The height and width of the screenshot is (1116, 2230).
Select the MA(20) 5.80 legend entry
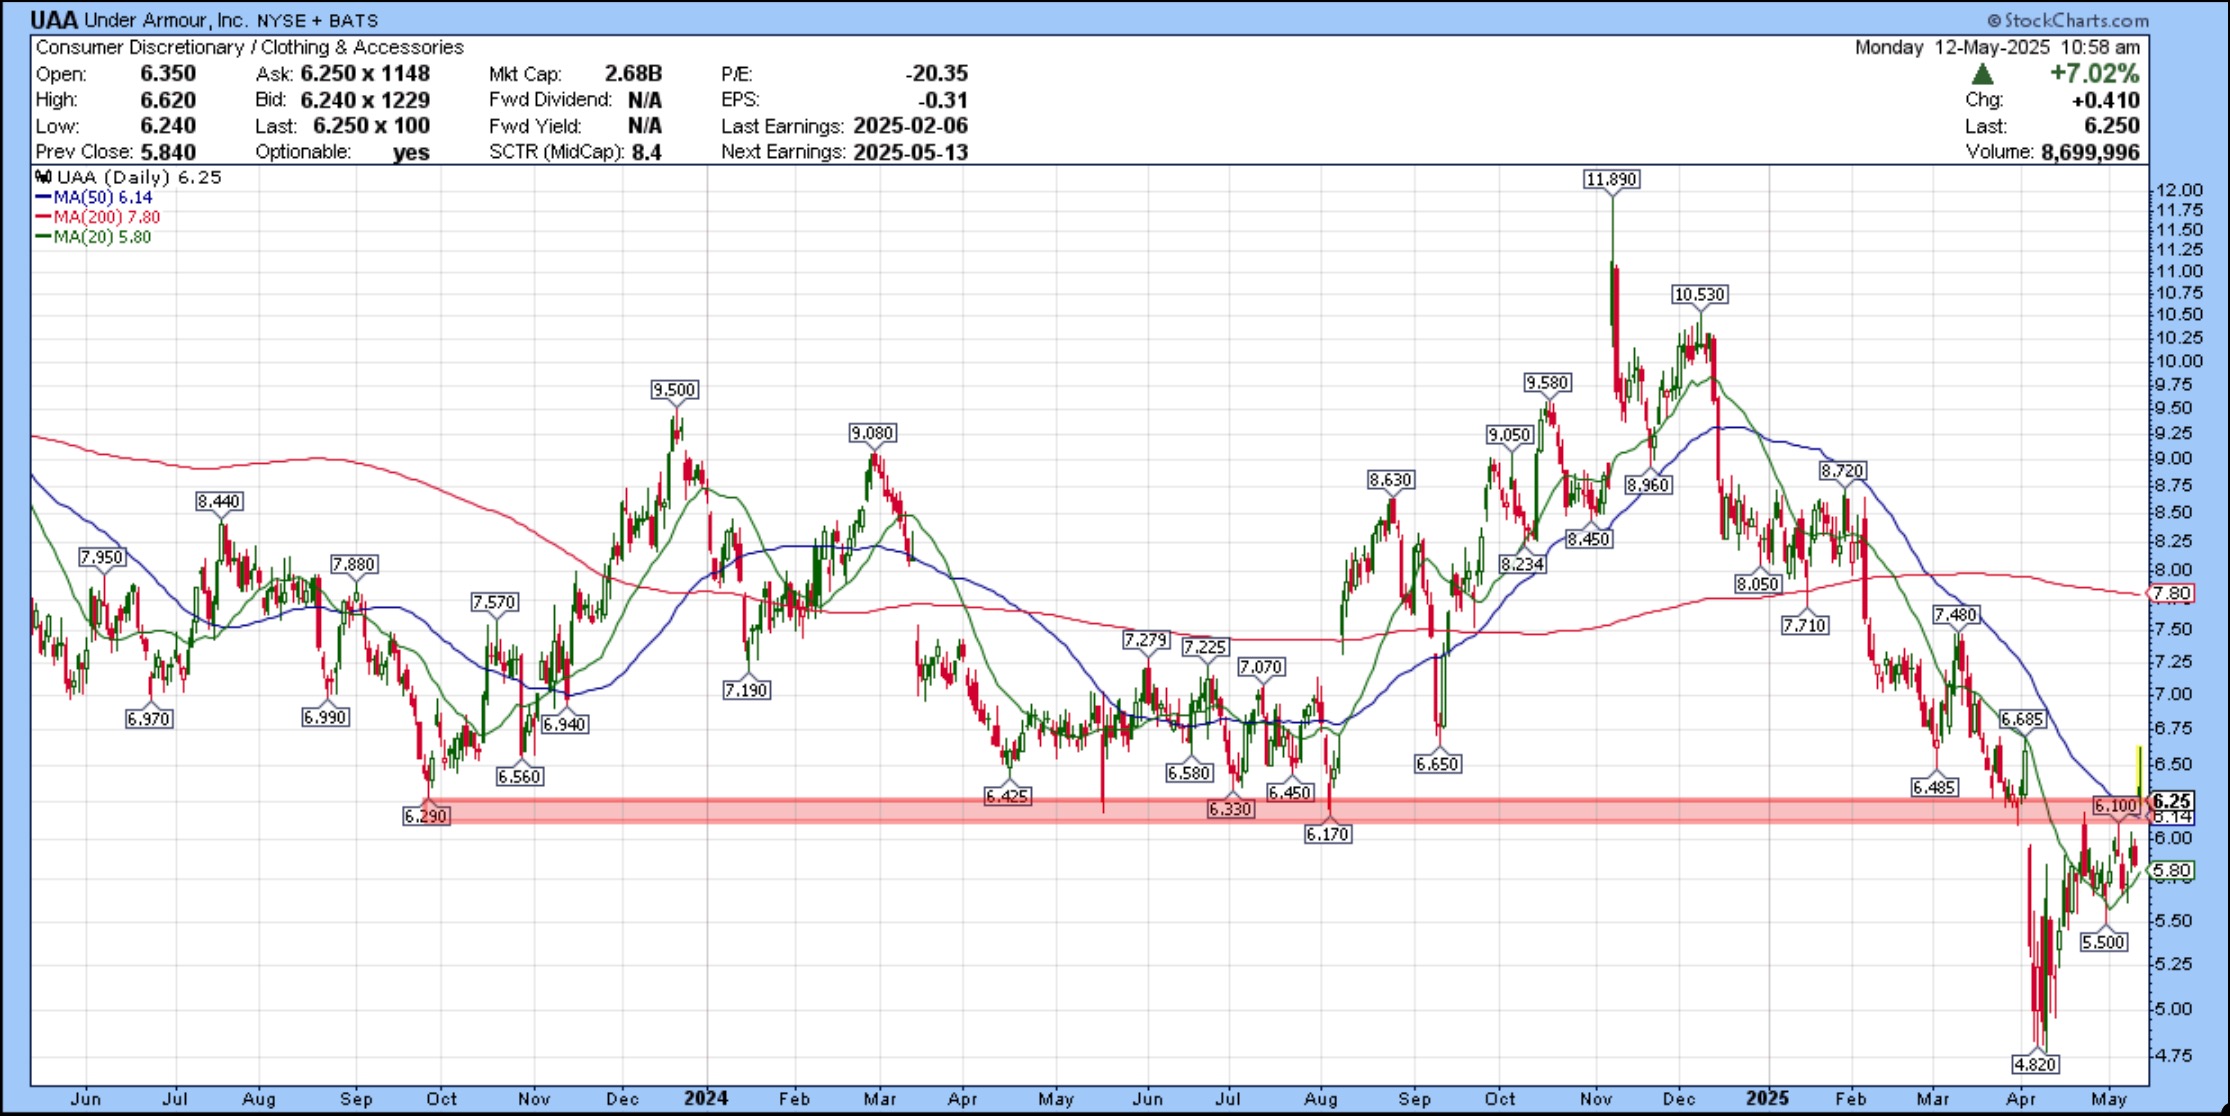[x=94, y=237]
